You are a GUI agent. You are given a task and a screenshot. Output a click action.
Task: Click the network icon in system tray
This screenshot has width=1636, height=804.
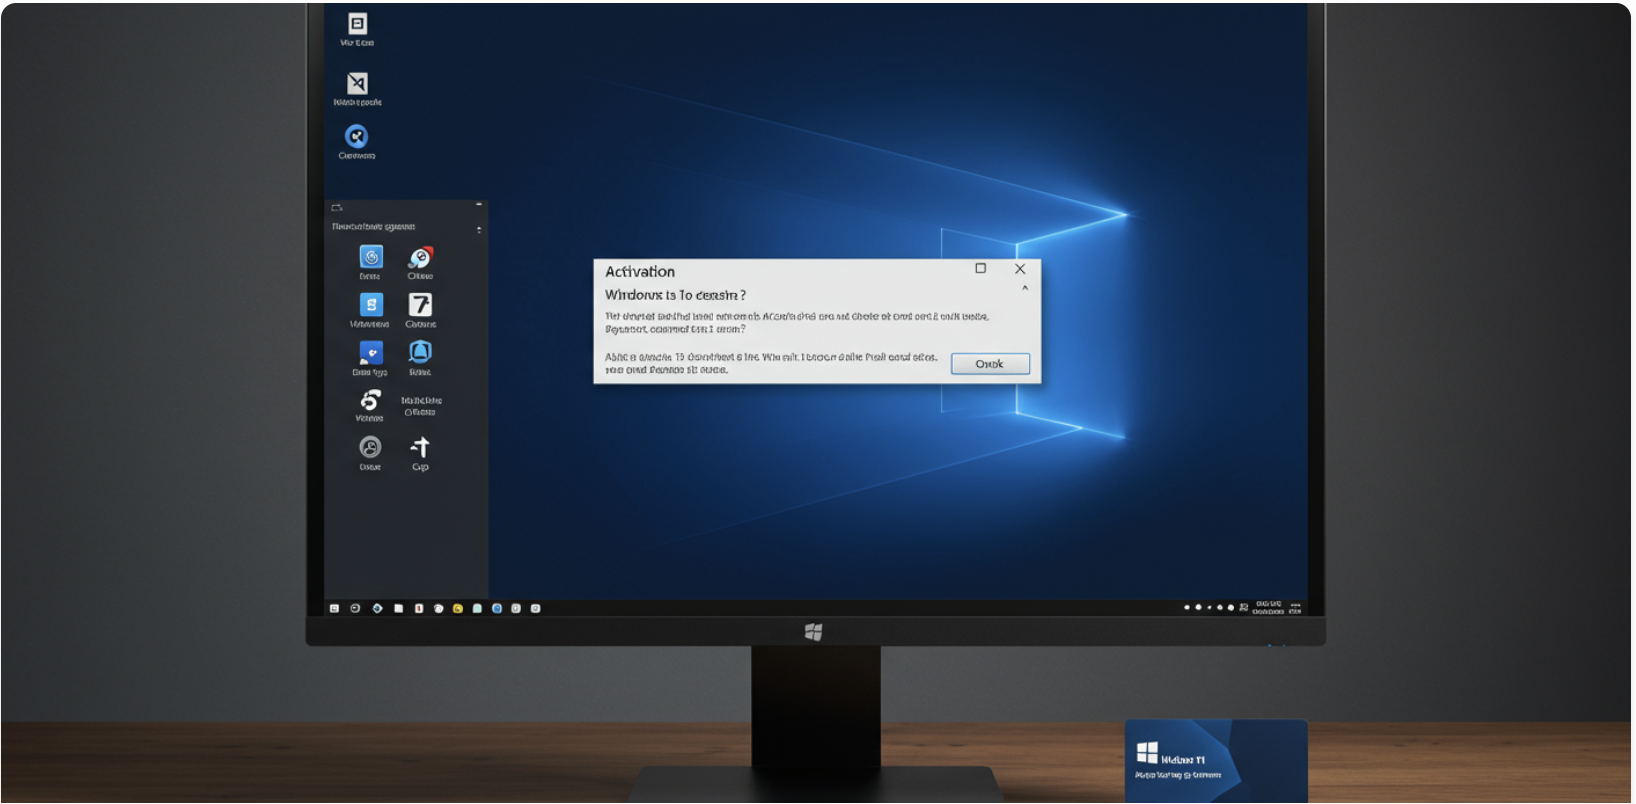1244,607
